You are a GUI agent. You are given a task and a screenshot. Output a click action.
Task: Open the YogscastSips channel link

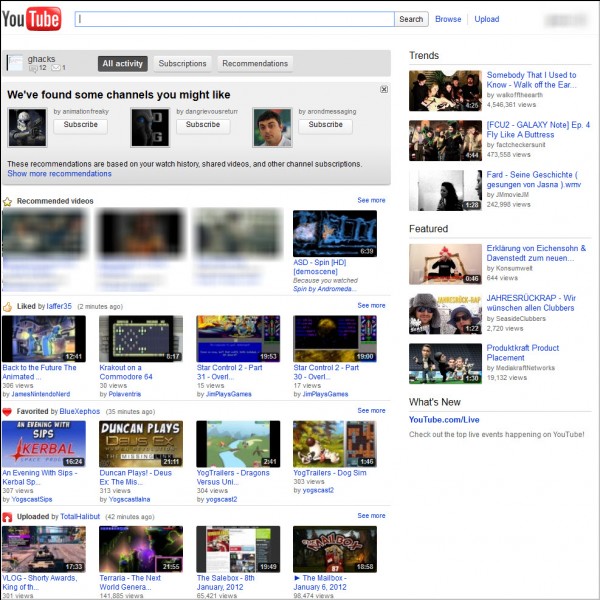[x=32, y=499]
